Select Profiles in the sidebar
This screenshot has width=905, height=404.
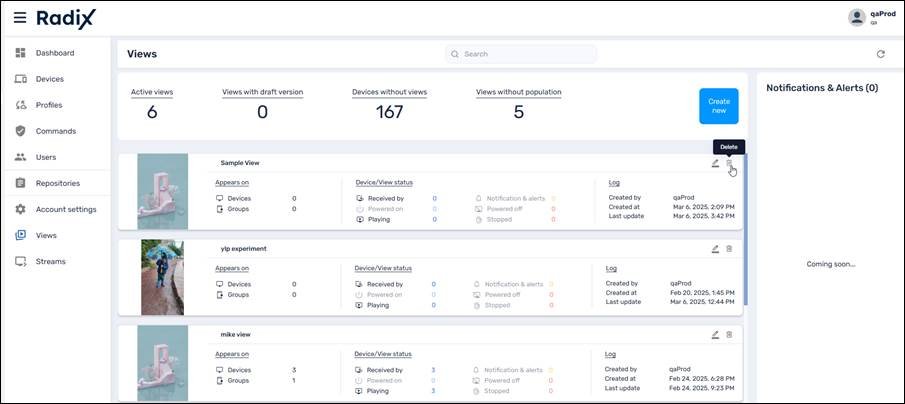[x=48, y=105]
